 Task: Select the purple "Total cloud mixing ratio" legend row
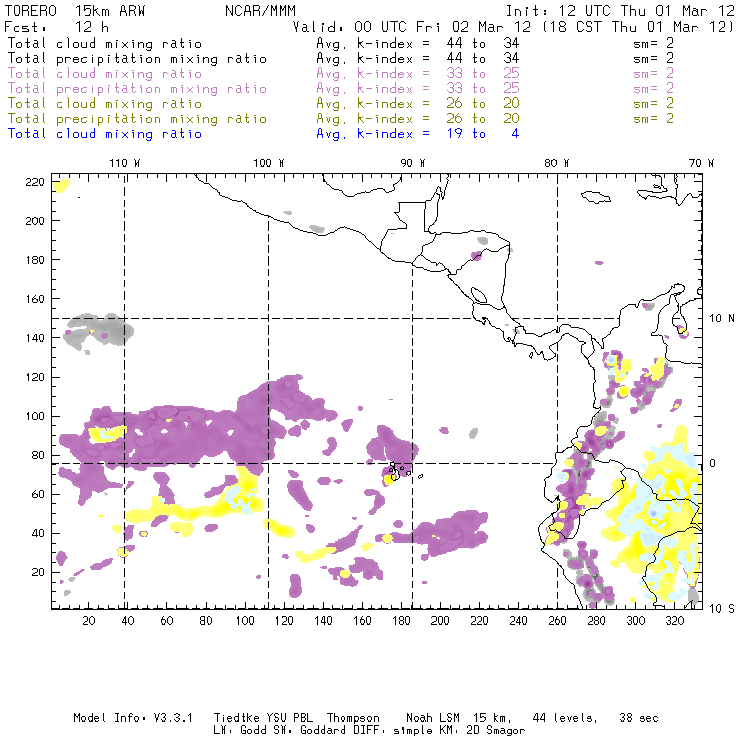(x=340, y=74)
